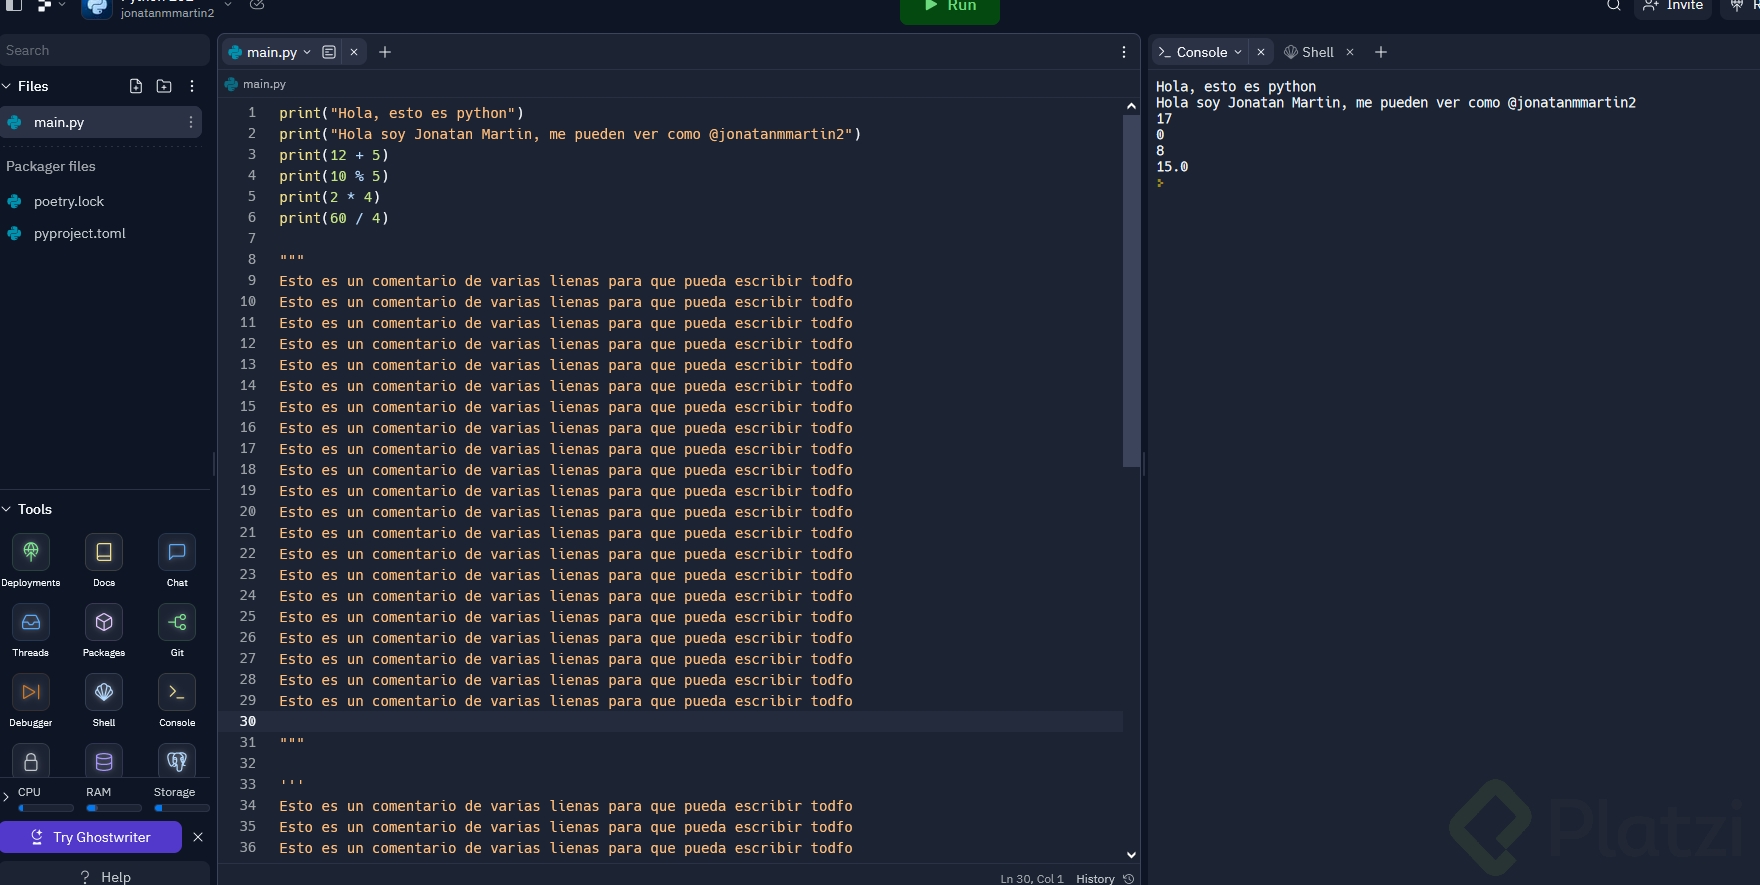Click the Ln 30, Col 1 indicator
1760x885 pixels.
[x=1031, y=879]
